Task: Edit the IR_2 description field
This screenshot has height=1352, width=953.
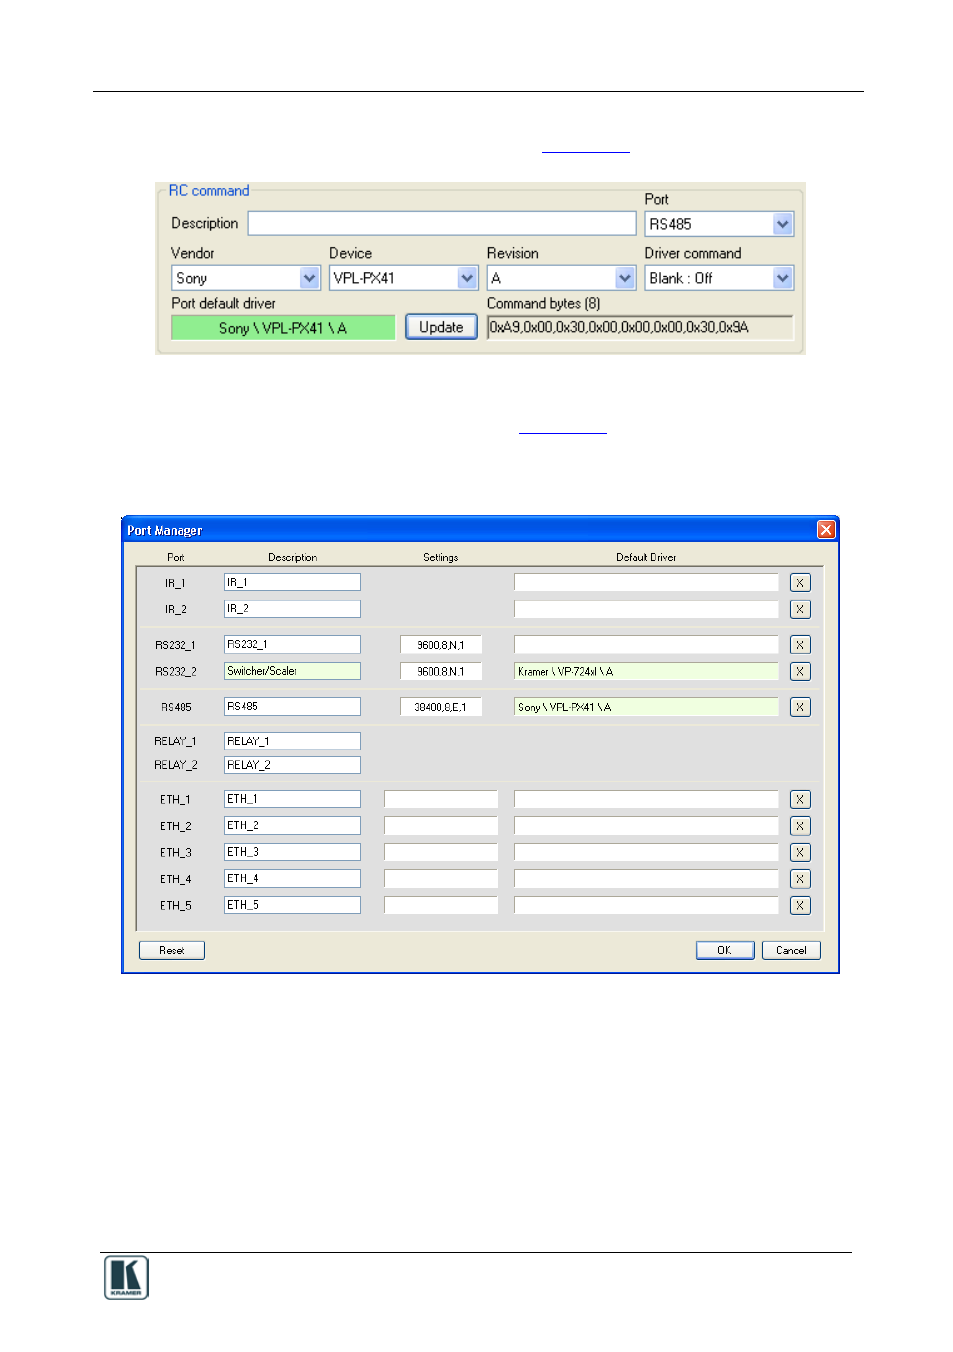Action: point(292,608)
